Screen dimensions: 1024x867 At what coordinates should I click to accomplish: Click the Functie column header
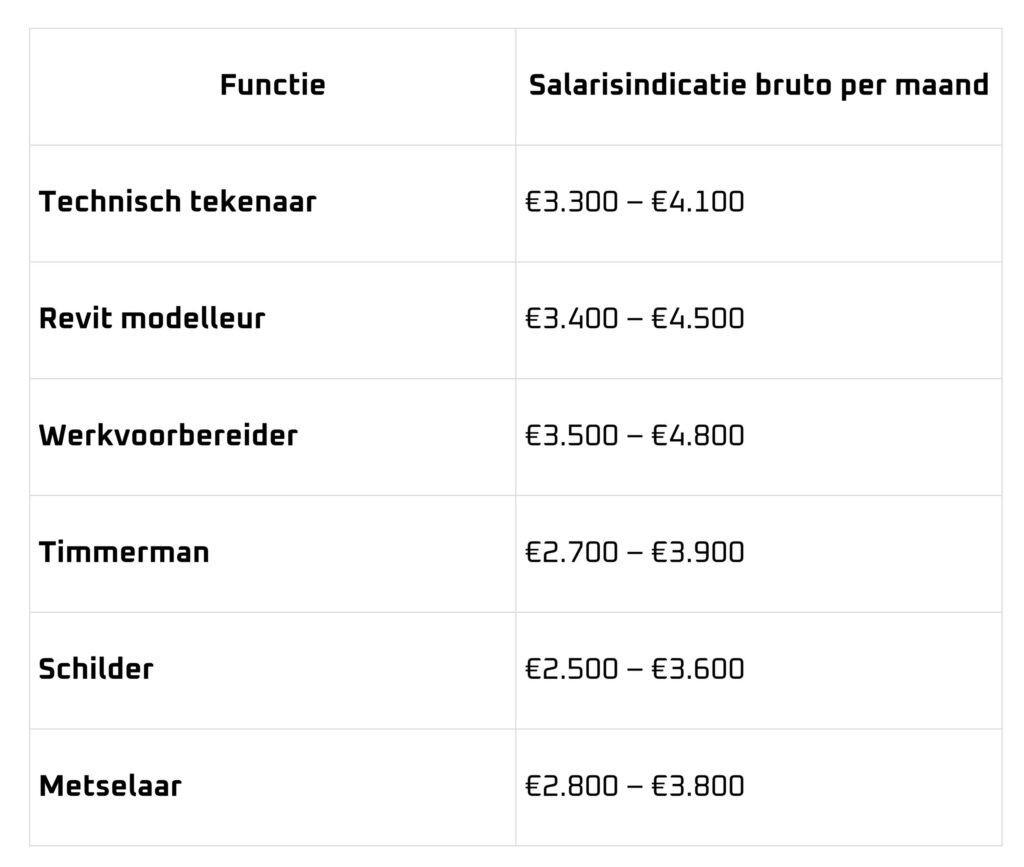pos(272,87)
